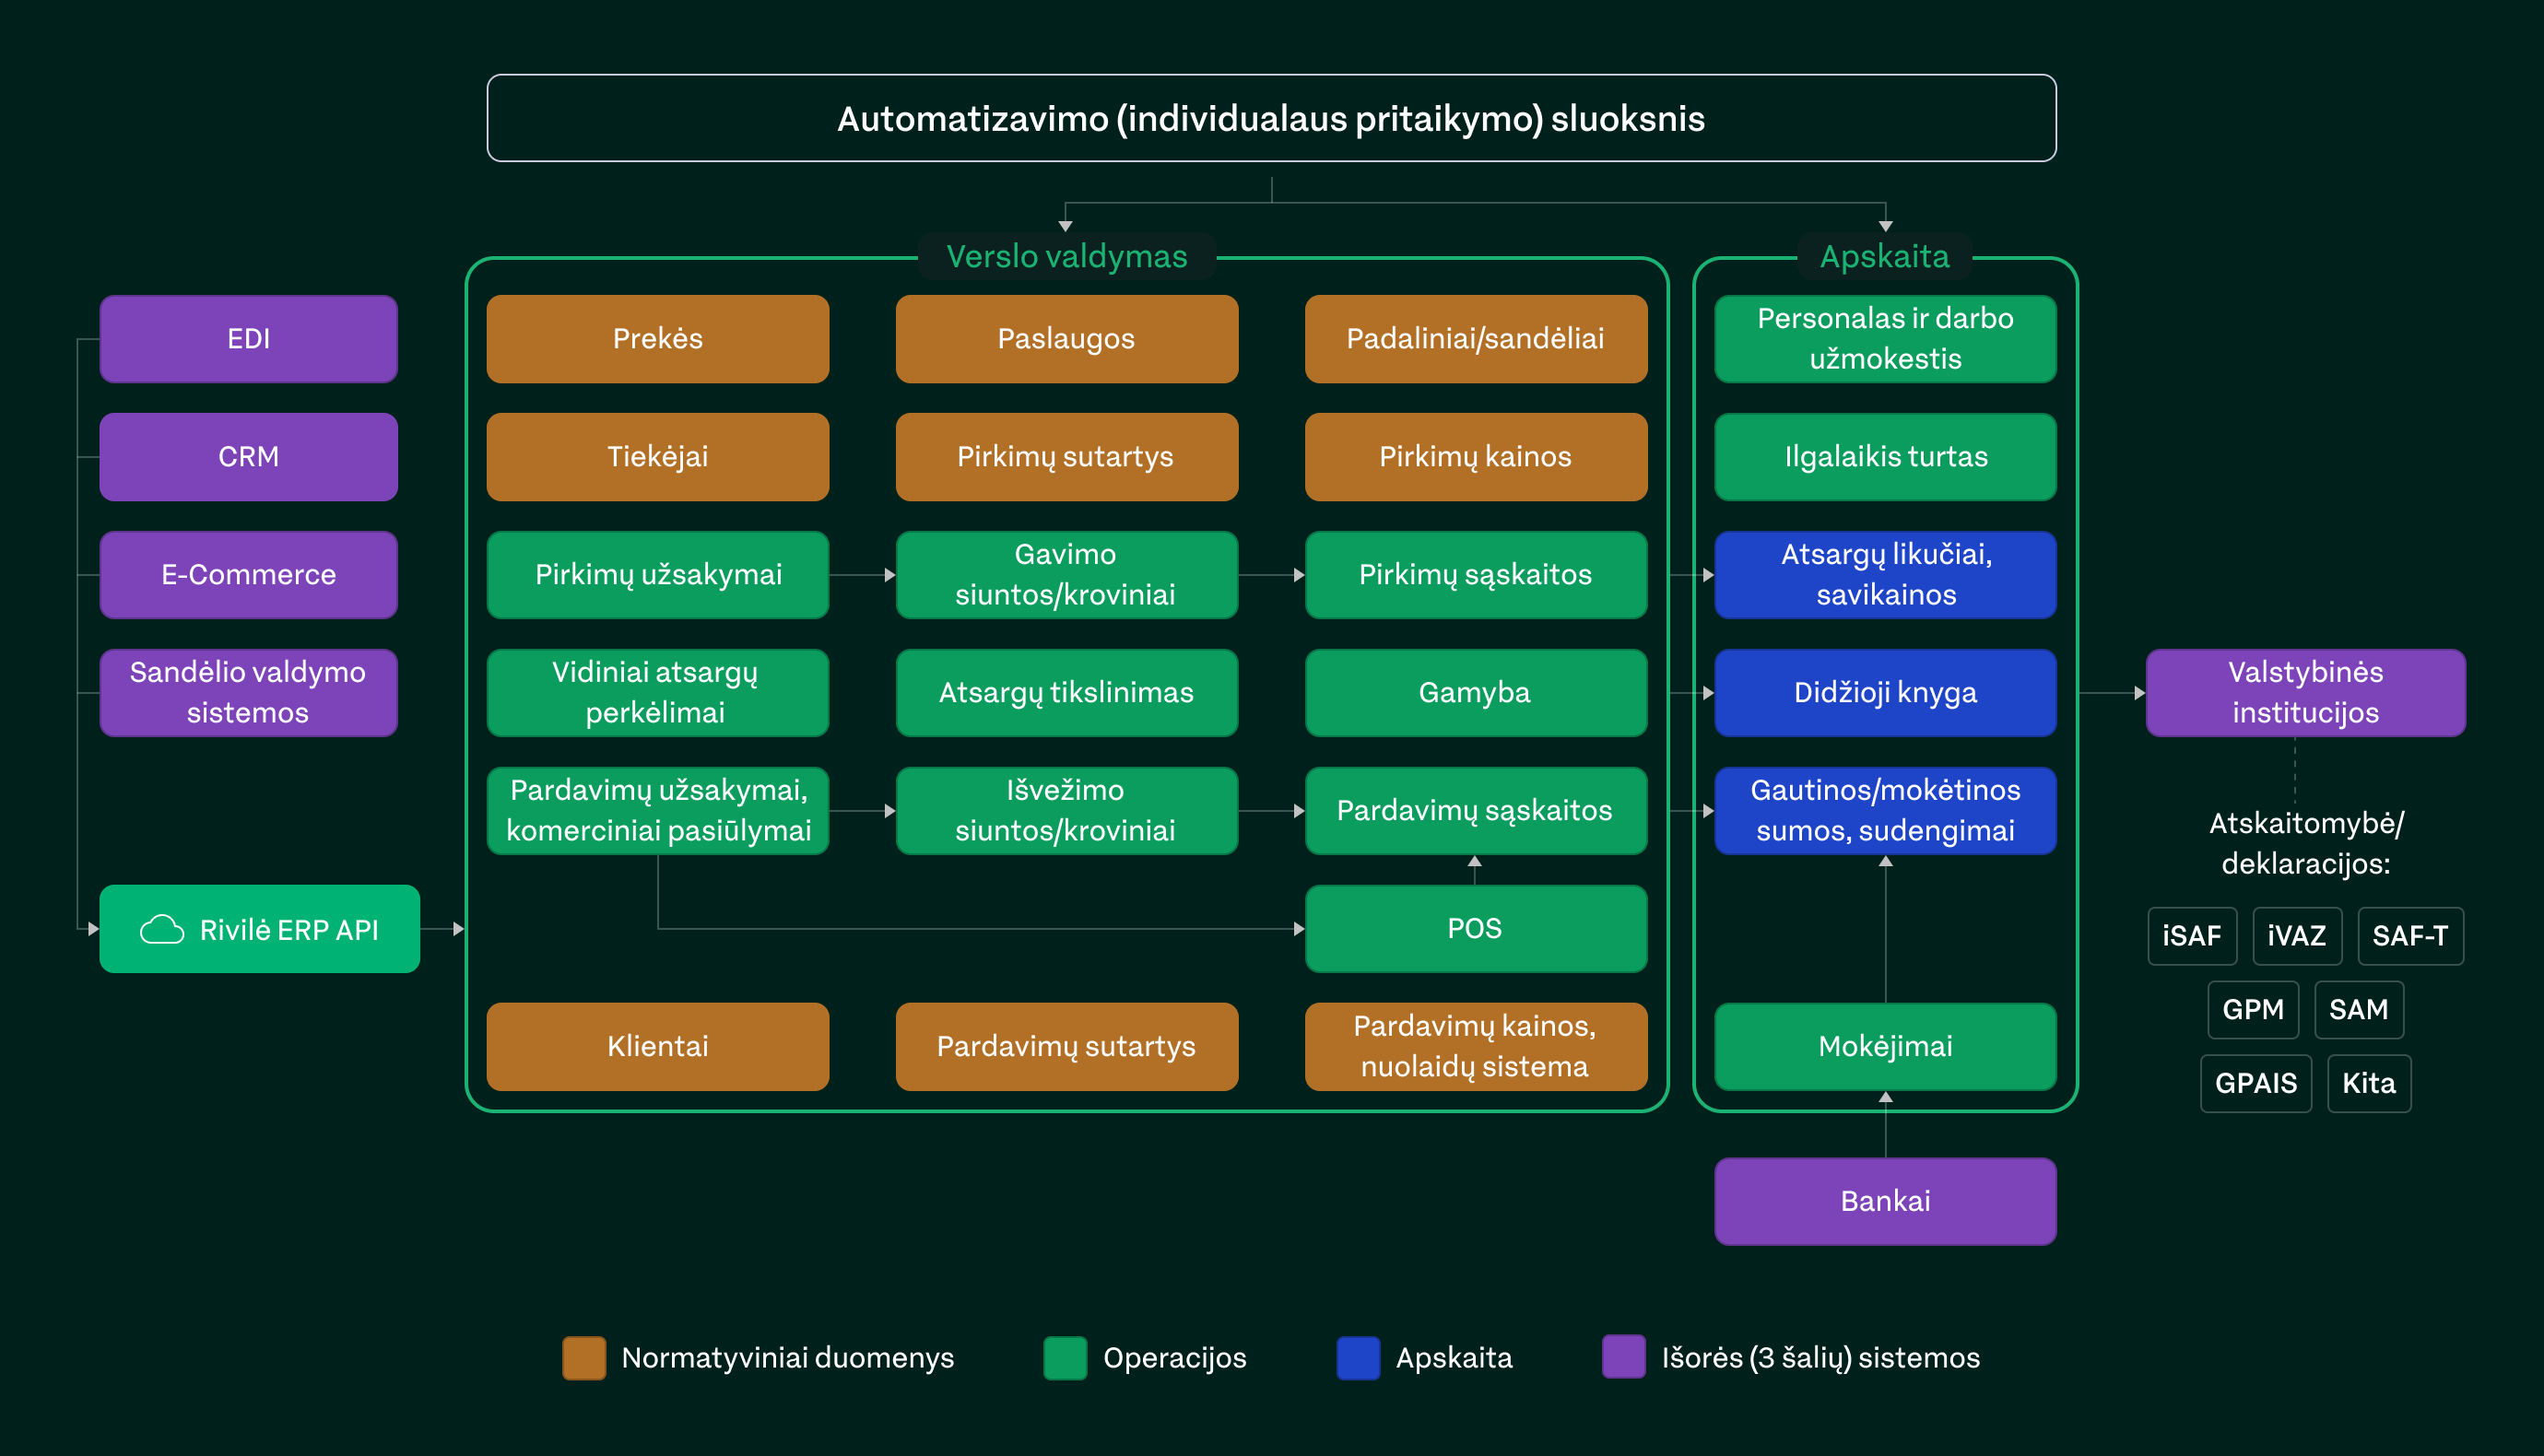2544x1456 pixels.
Task: Open the Bankai block
Action: pos(1885,1200)
